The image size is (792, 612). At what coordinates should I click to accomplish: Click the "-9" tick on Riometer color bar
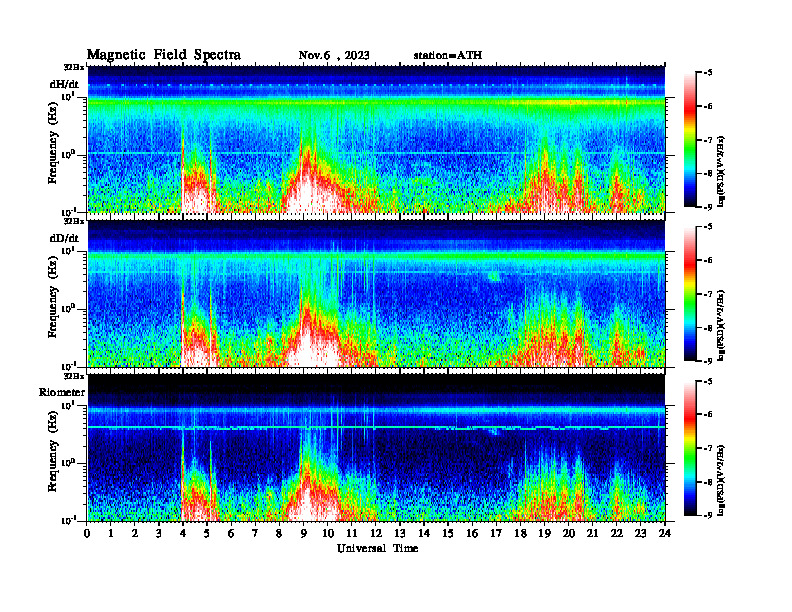click(x=709, y=515)
